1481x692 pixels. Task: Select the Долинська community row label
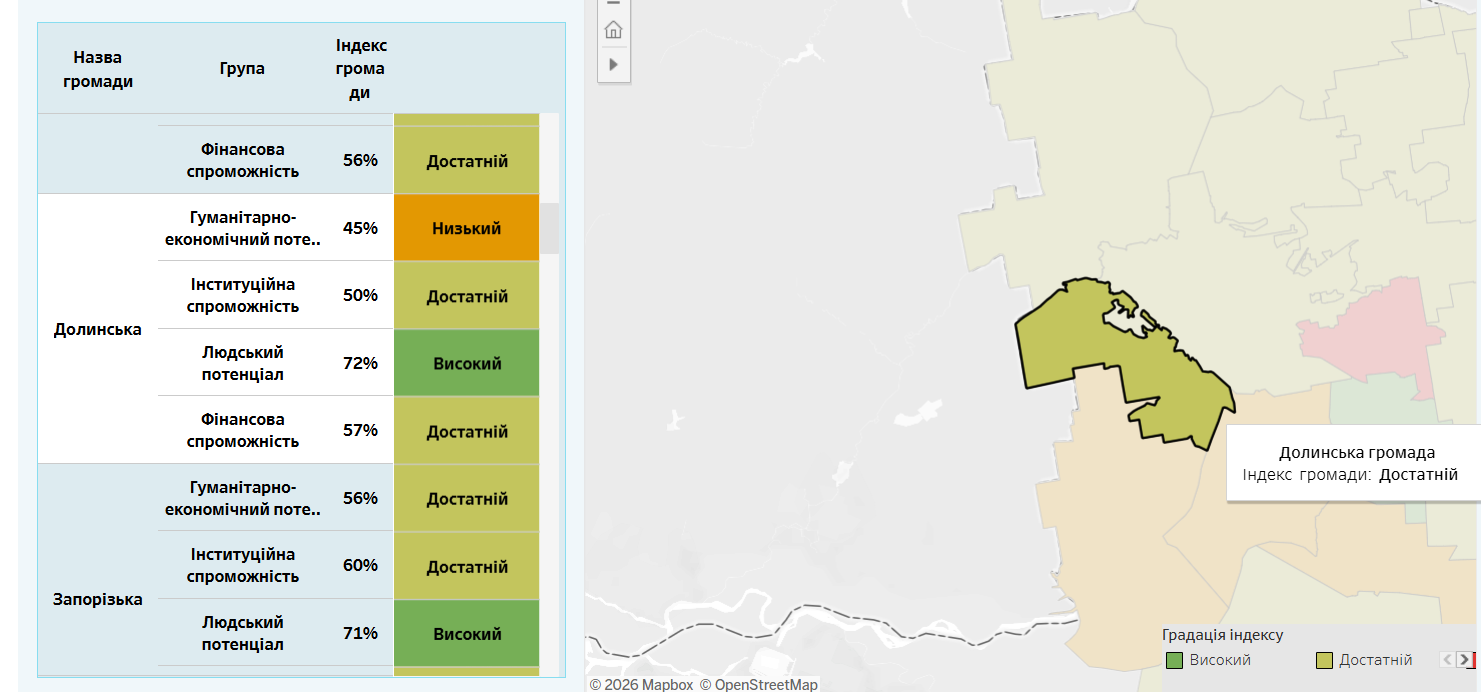pyautogui.click(x=98, y=329)
